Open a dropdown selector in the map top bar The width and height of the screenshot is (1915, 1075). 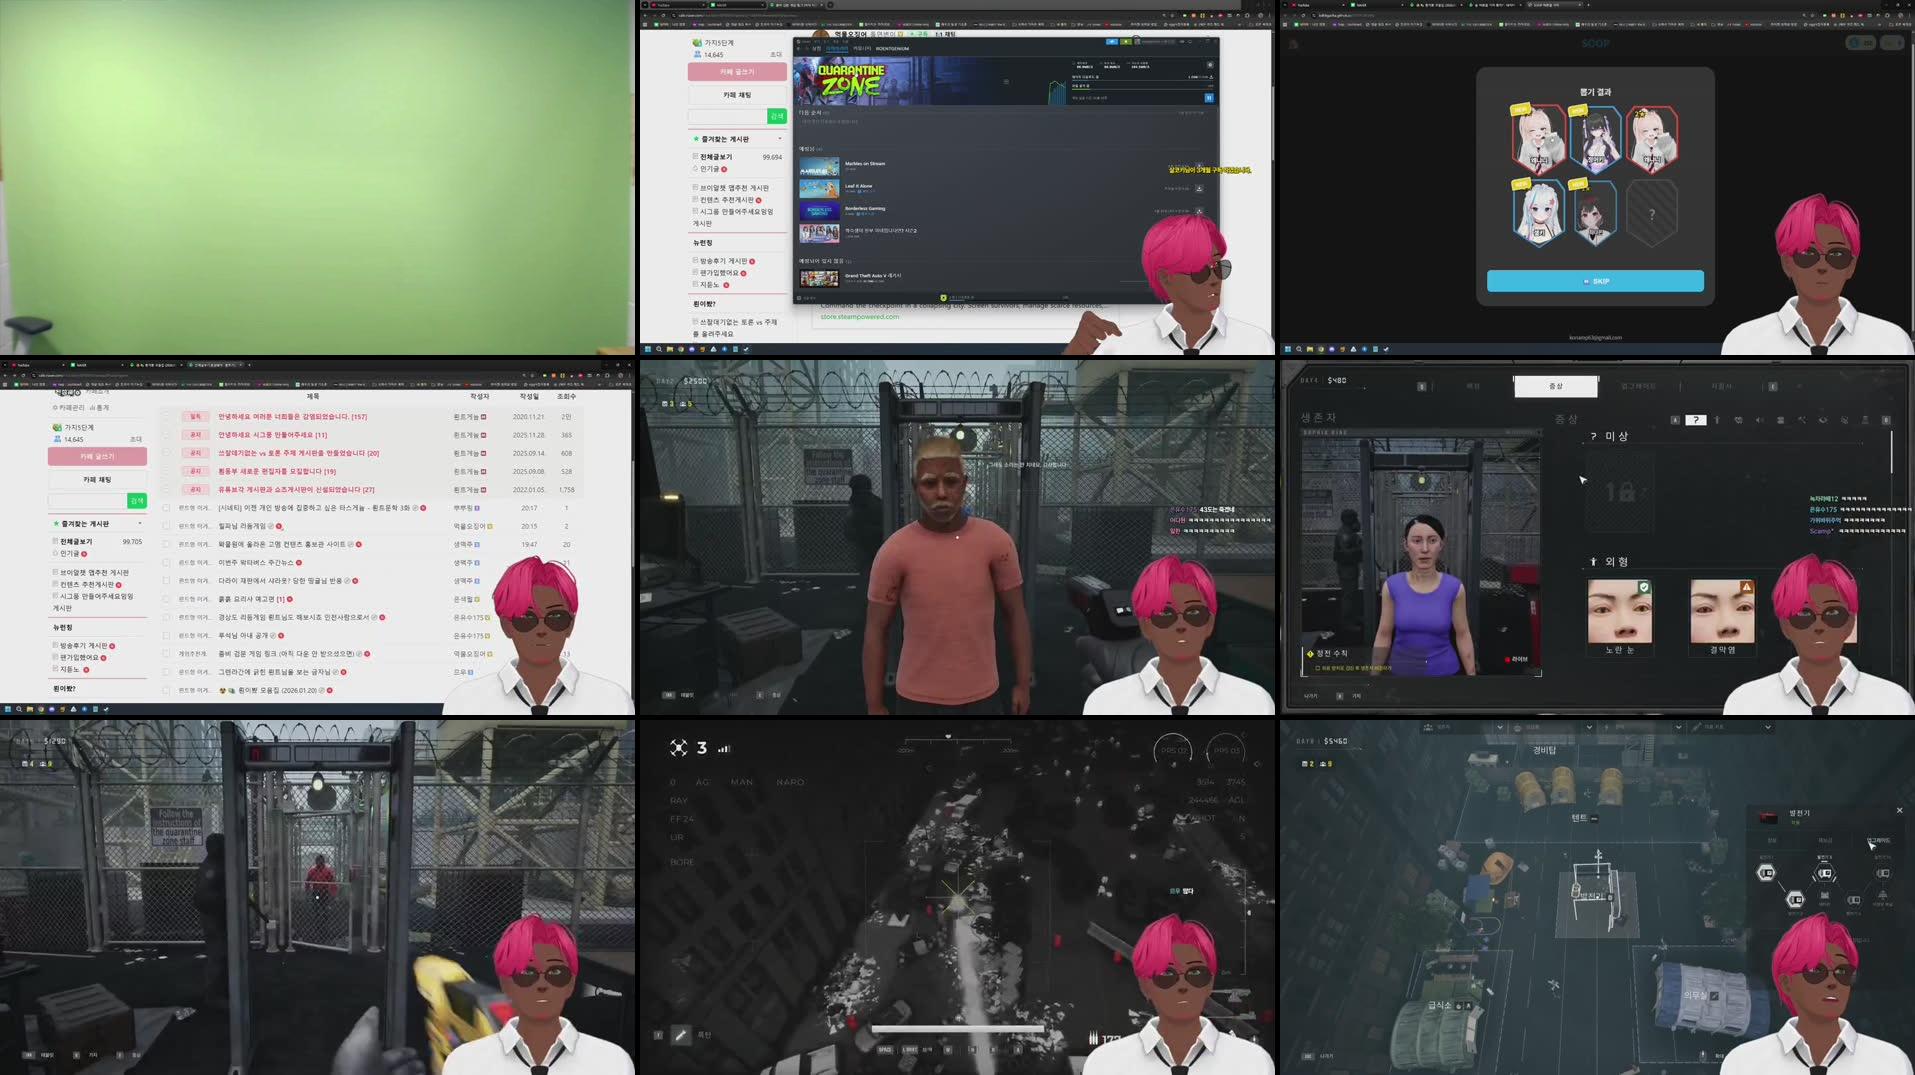[x=1500, y=727]
